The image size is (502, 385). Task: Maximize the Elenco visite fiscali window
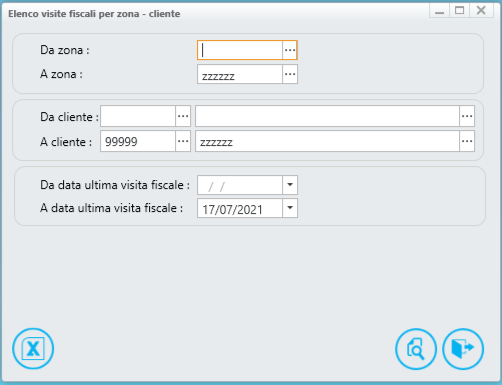pyautogui.click(x=459, y=11)
